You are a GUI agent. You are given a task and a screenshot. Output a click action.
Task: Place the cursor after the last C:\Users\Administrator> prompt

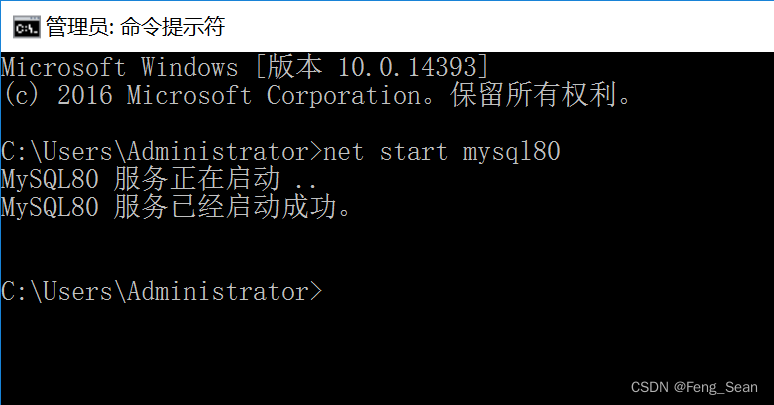[x=331, y=291]
